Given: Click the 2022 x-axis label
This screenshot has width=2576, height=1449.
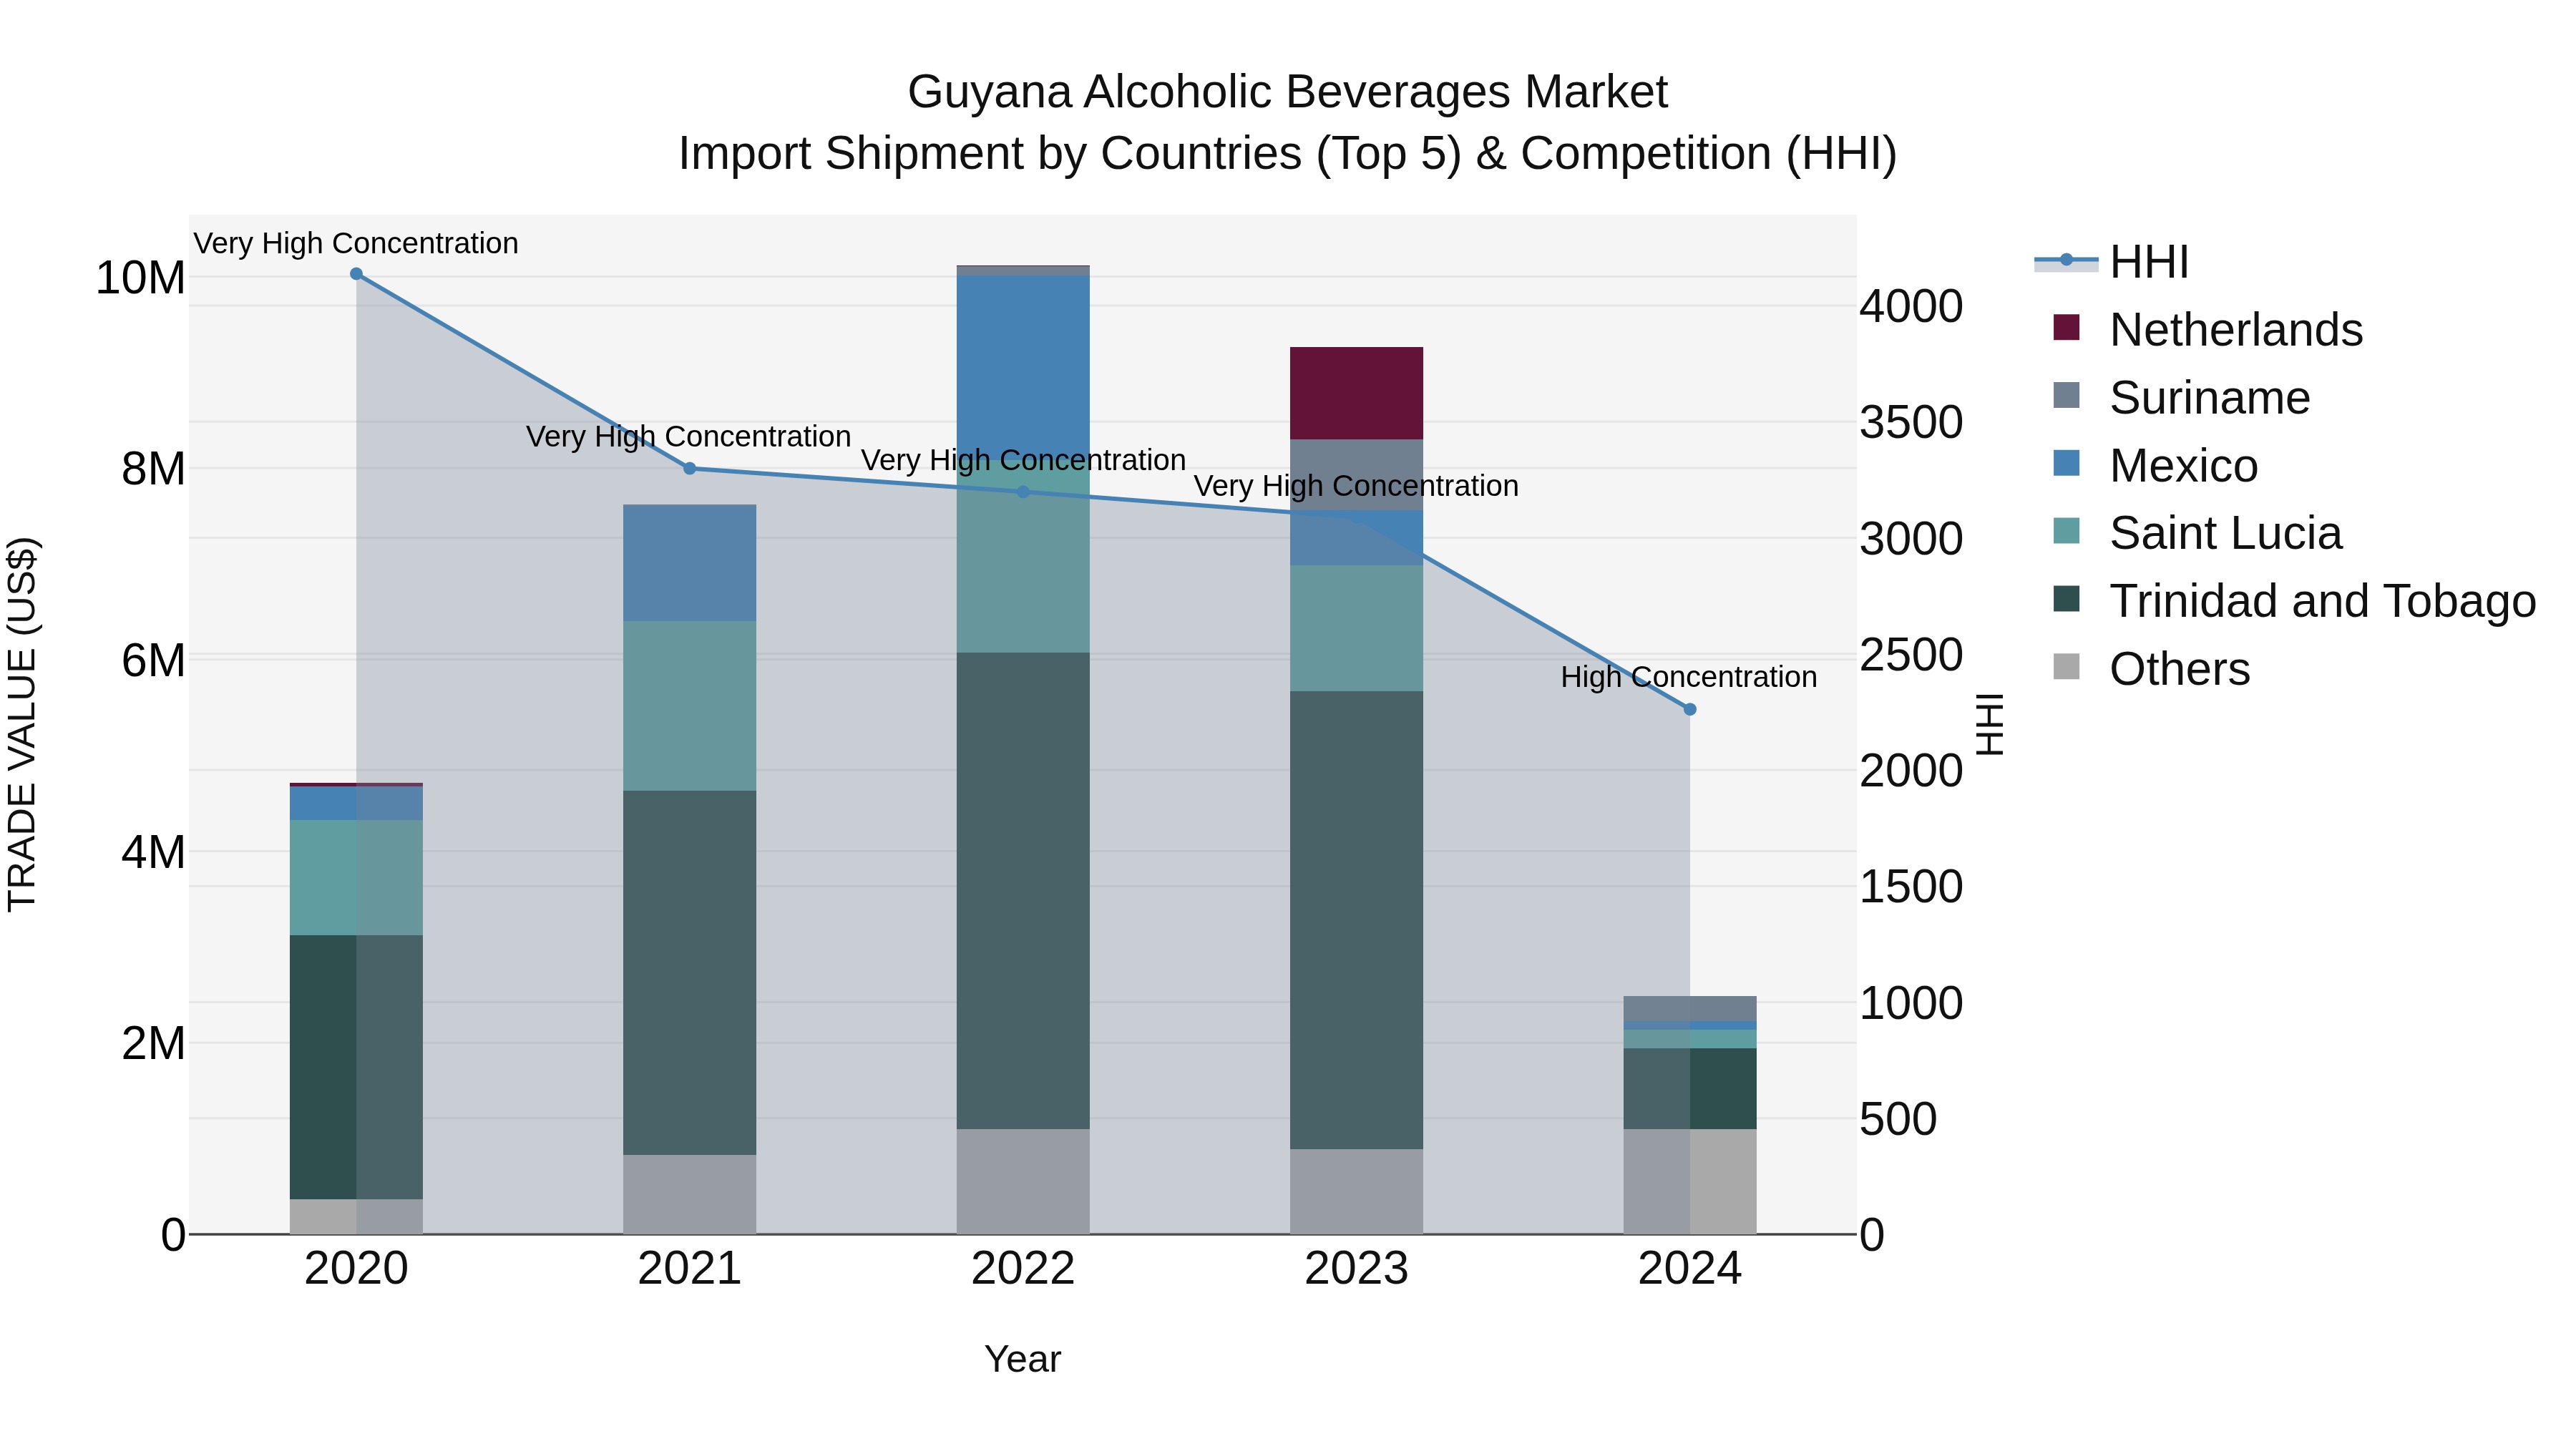Looking at the screenshot, I should pos(1023,1269).
